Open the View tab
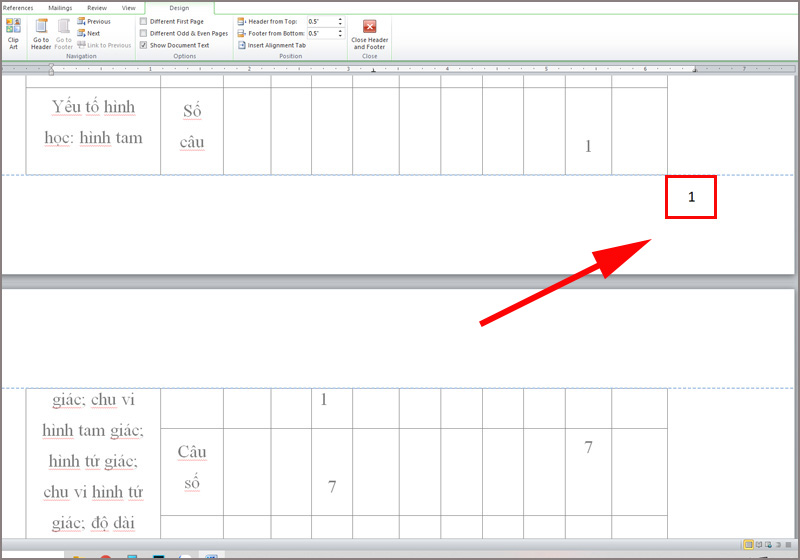Viewport: 800px width, 560px height. [x=129, y=8]
